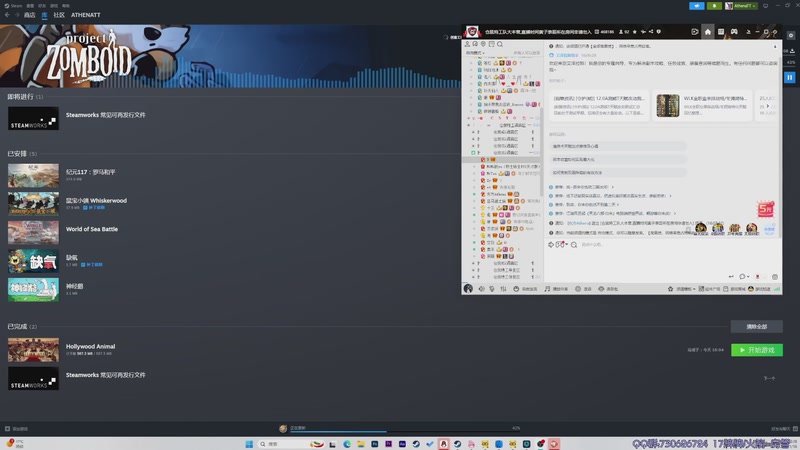The height and width of the screenshot is (450, 800).
Task: Select World of Sea Battle entry
Action: [x=92, y=229]
